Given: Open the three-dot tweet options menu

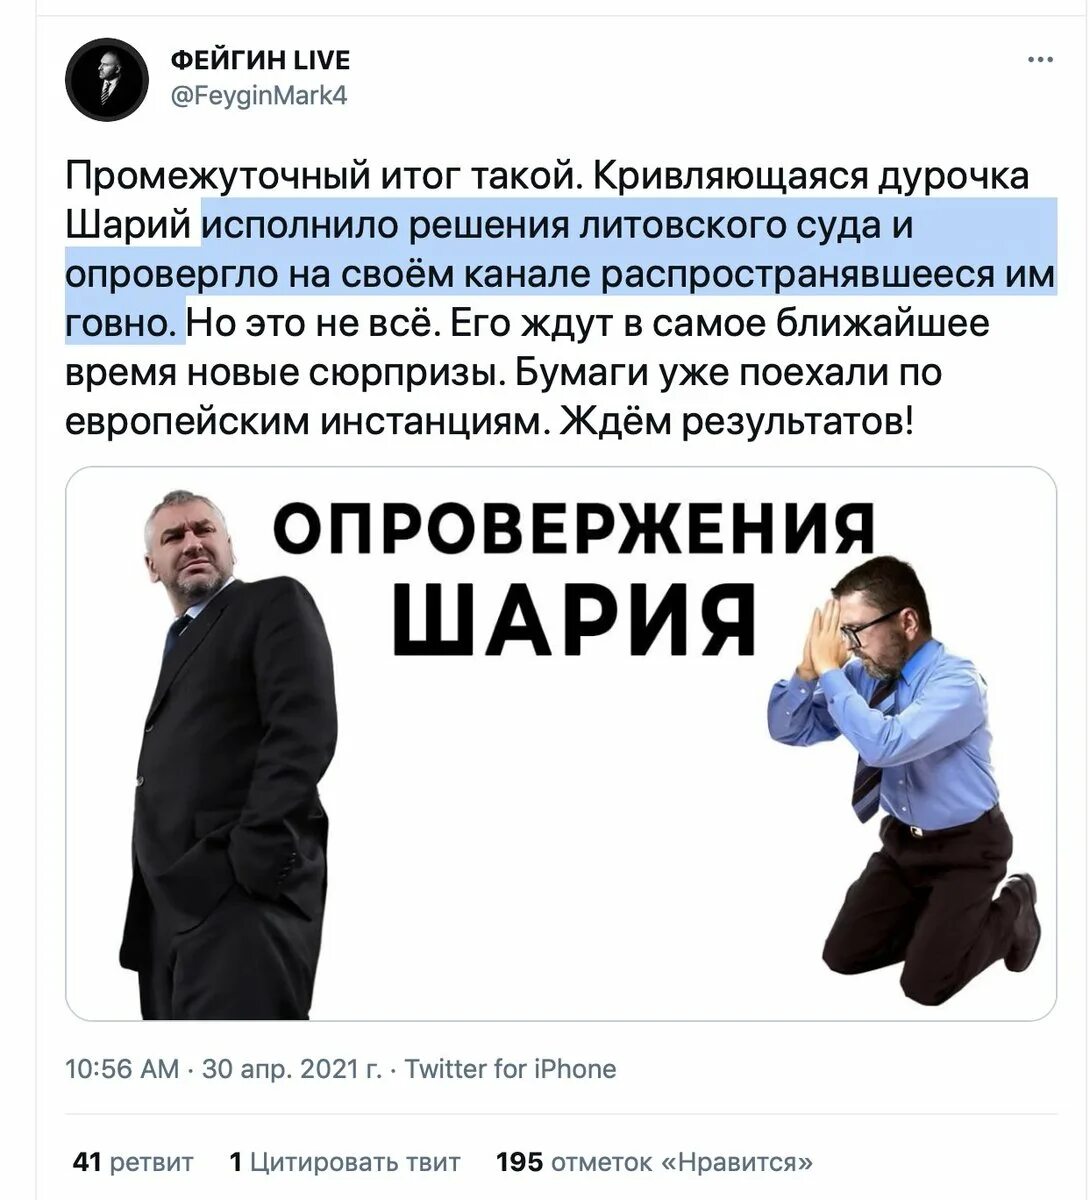Looking at the screenshot, I should (x=1041, y=61).
